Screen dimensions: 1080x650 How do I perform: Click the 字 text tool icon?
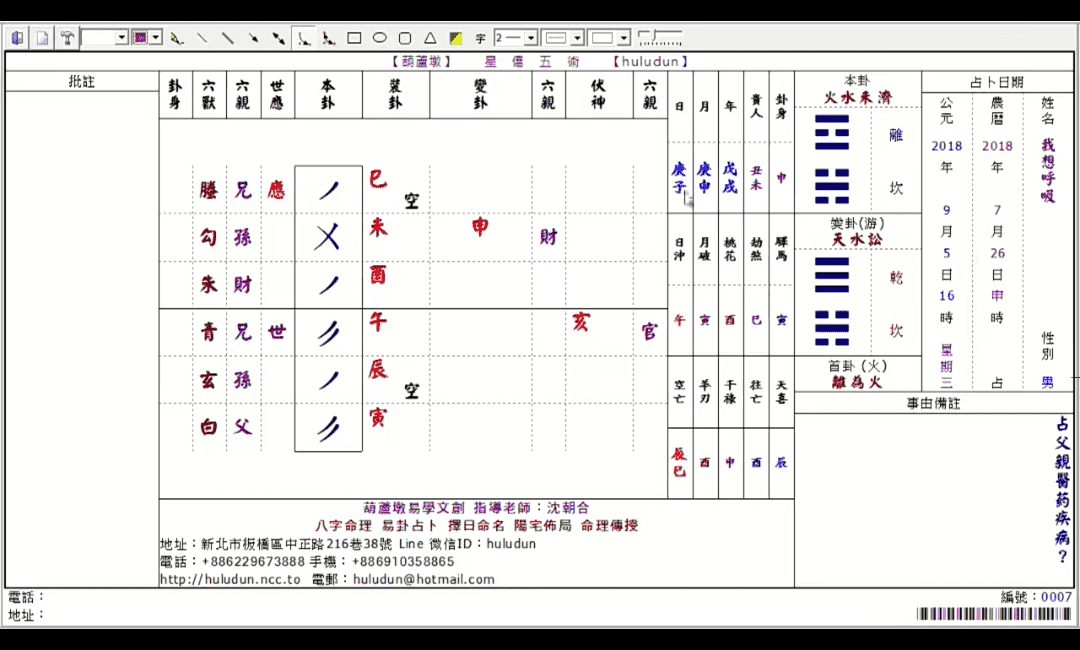480,38
